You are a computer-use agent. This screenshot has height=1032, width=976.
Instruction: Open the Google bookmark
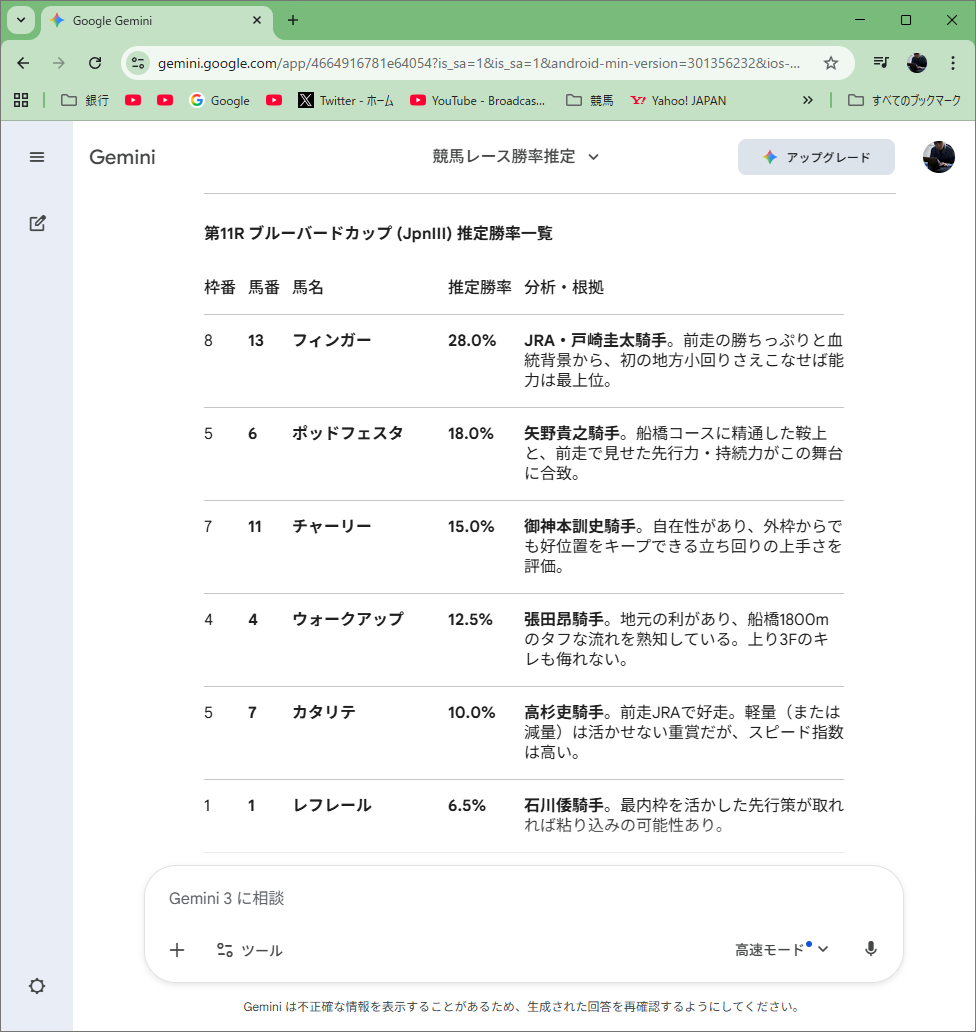[x=220, y=100]
